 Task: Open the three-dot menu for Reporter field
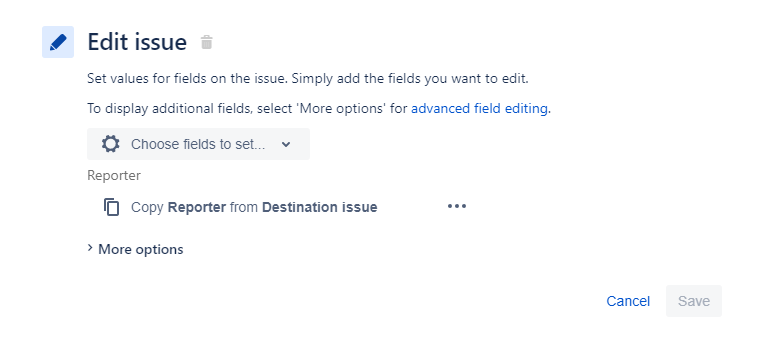[x=457, y=207]
